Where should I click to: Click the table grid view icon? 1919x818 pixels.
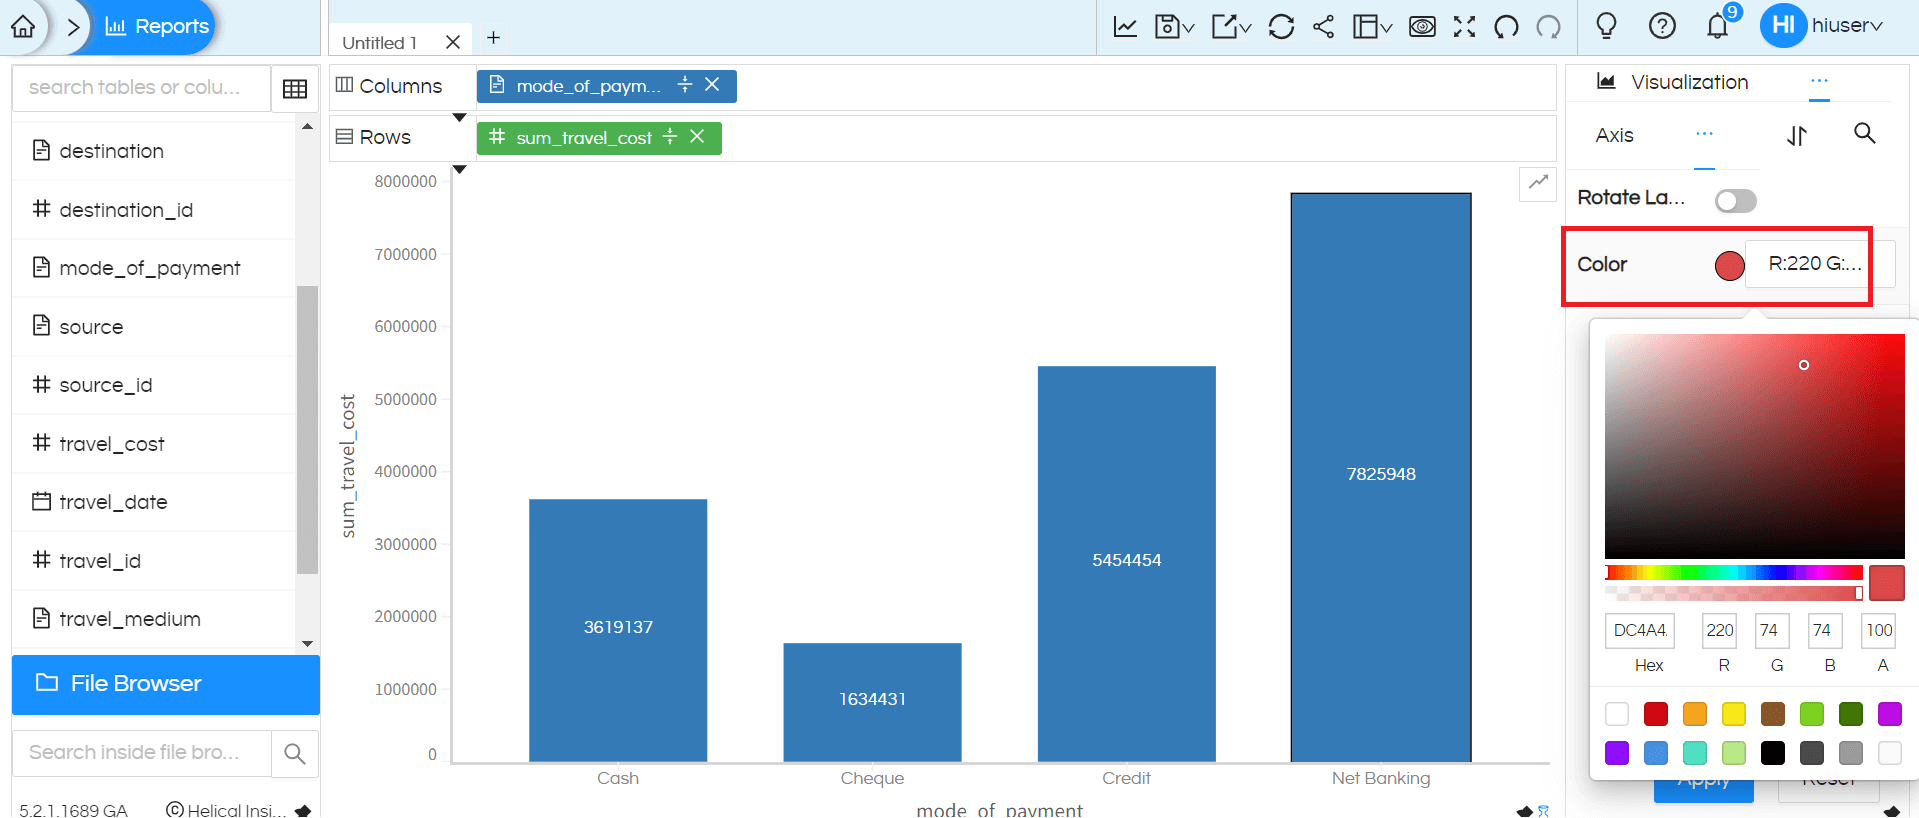[x=295, y=89]
